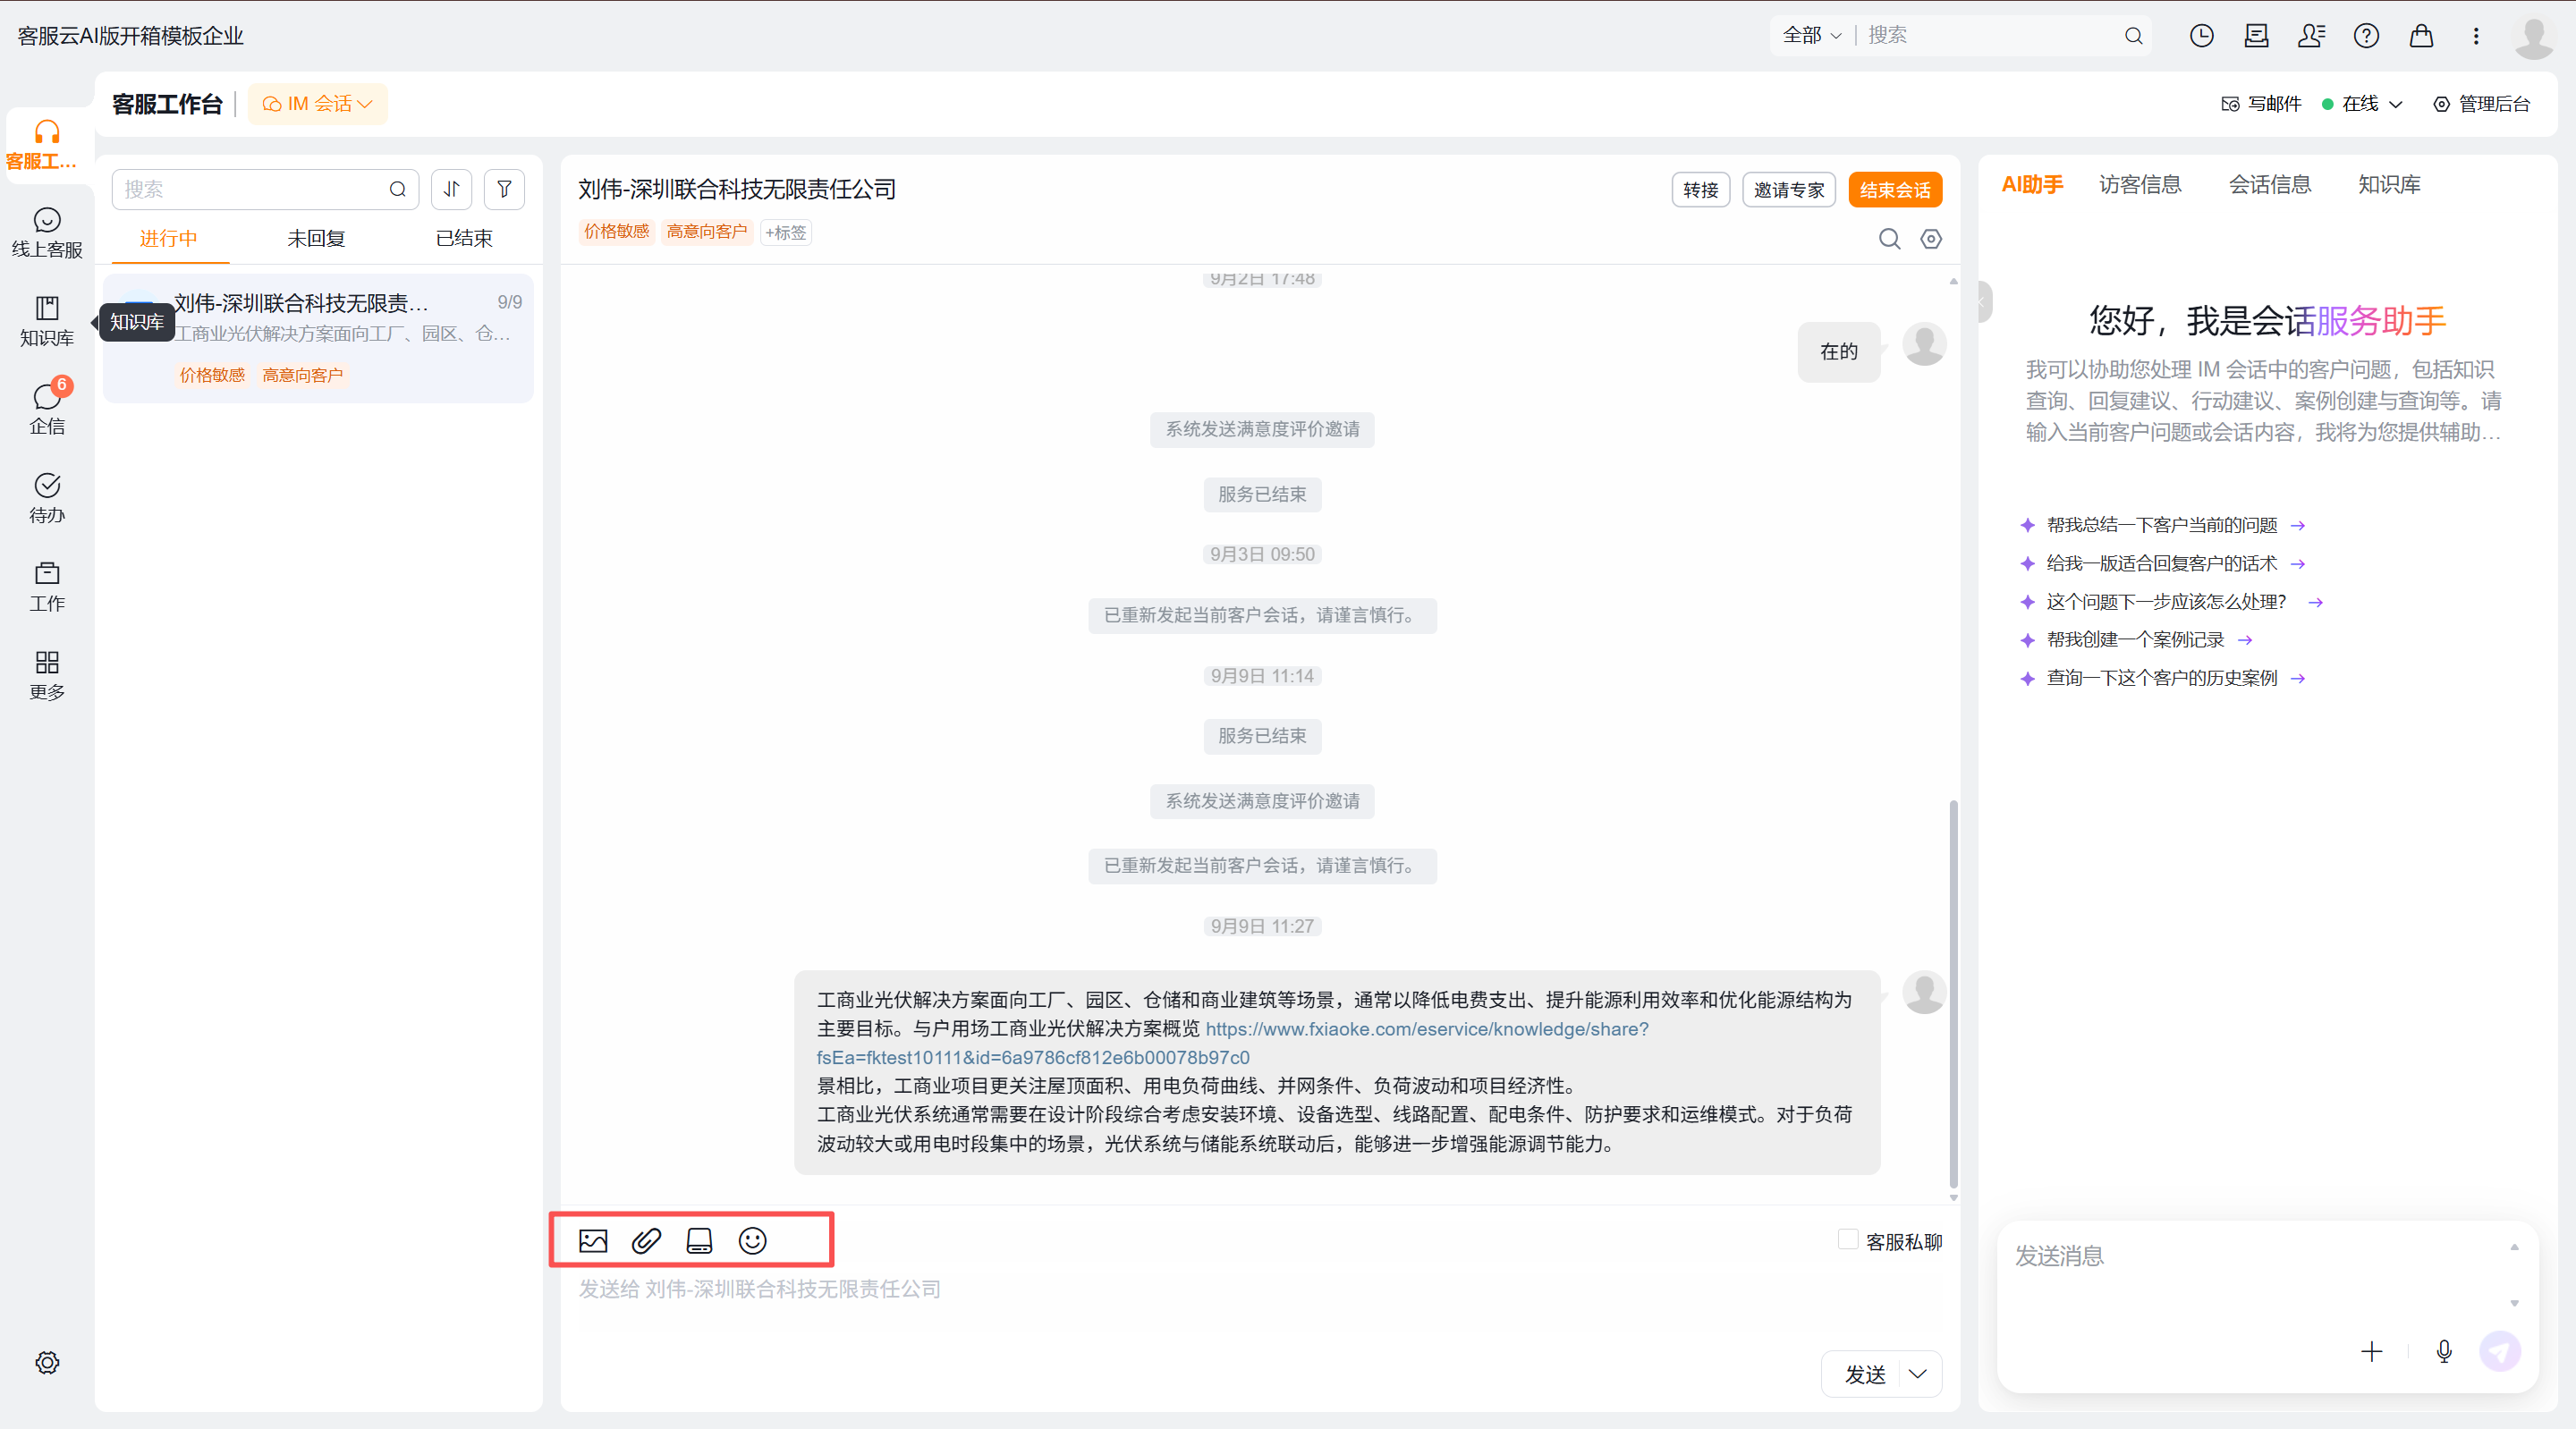Click the global search magnifier icon
The image size is (2576, 1429).
[2133, 36]
